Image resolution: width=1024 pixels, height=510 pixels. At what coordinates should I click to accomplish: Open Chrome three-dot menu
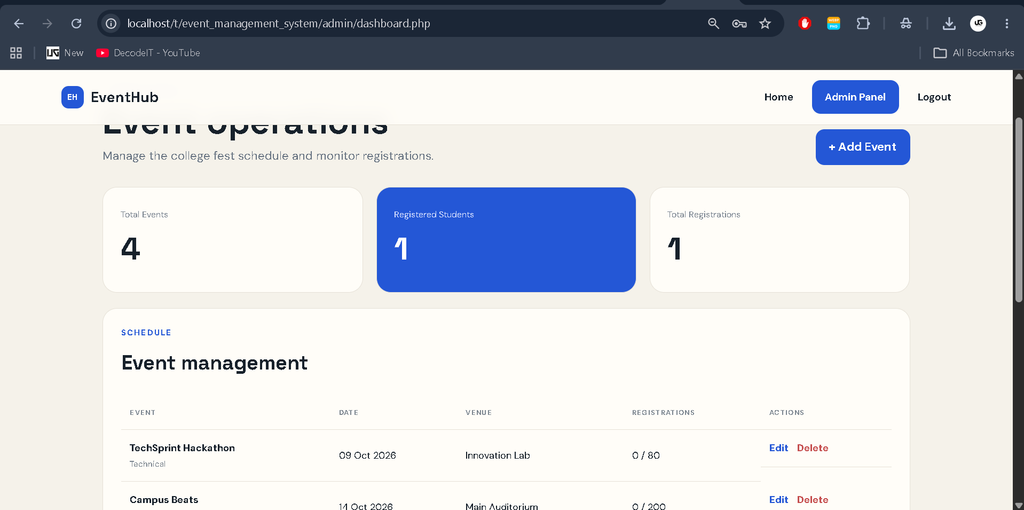tap(1006, 24)
